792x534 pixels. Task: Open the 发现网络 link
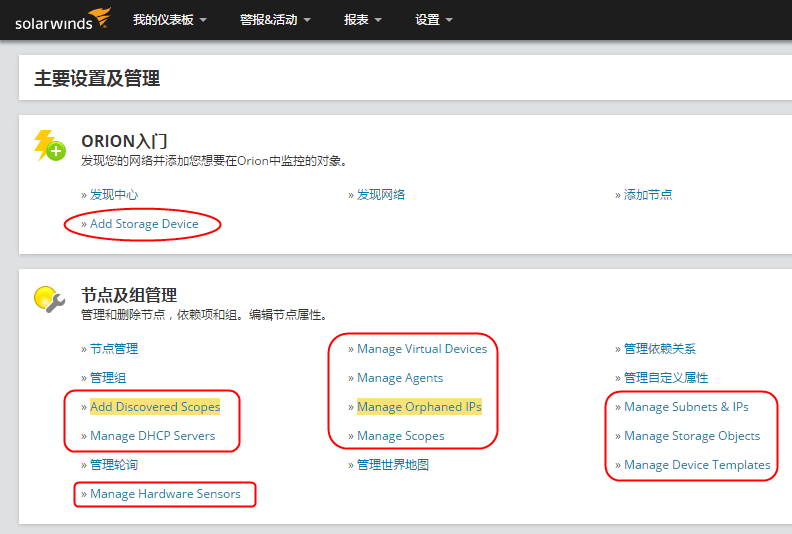coord(381,195)
